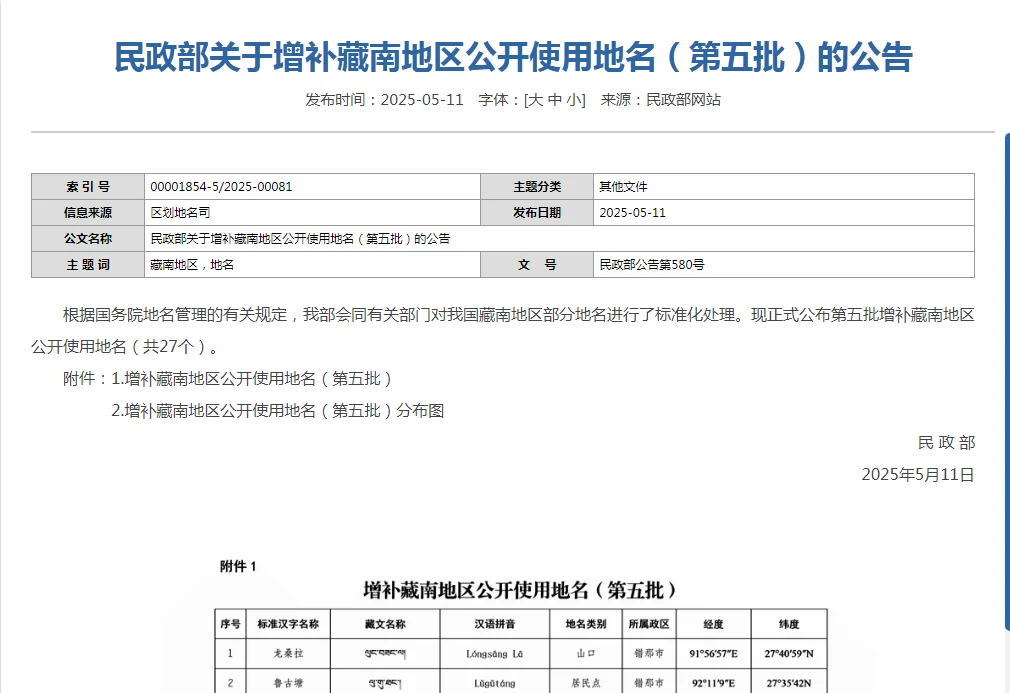Click the 所属政区 column header

pyautogui.click(x=649, y=623)
